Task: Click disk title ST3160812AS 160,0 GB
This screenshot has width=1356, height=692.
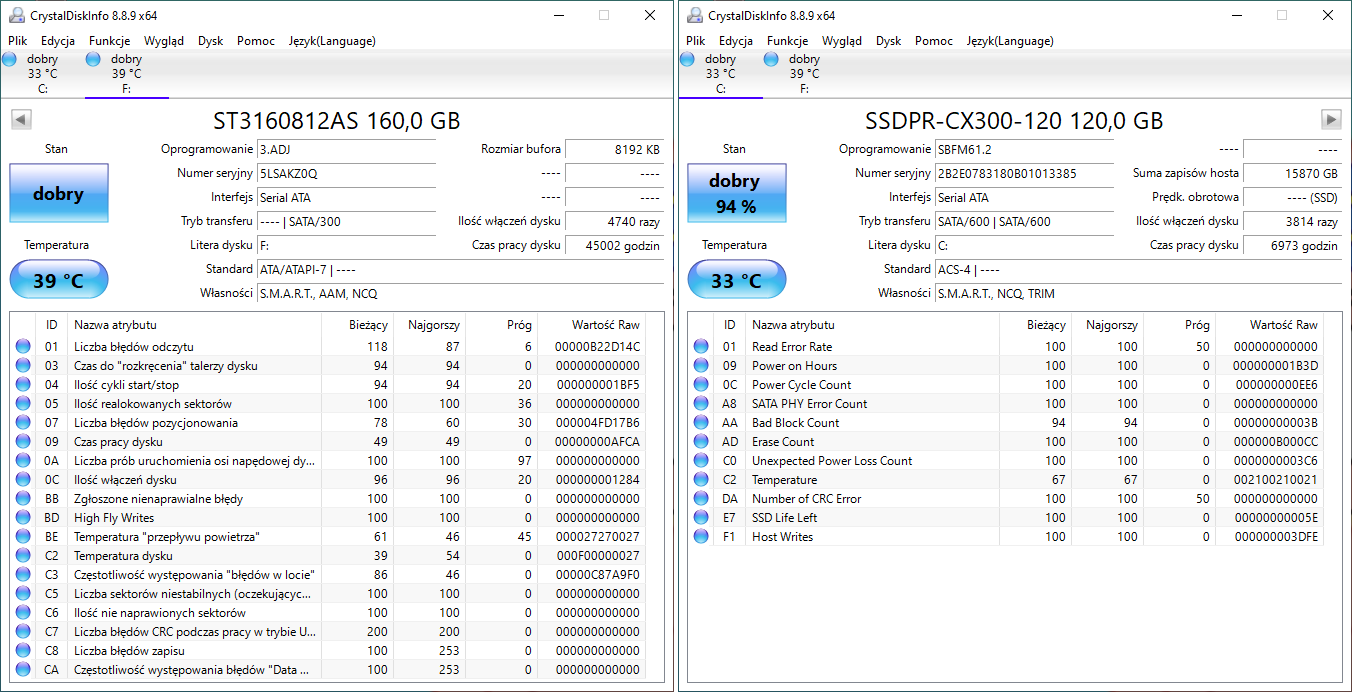Action: click(x=337, y=121)
